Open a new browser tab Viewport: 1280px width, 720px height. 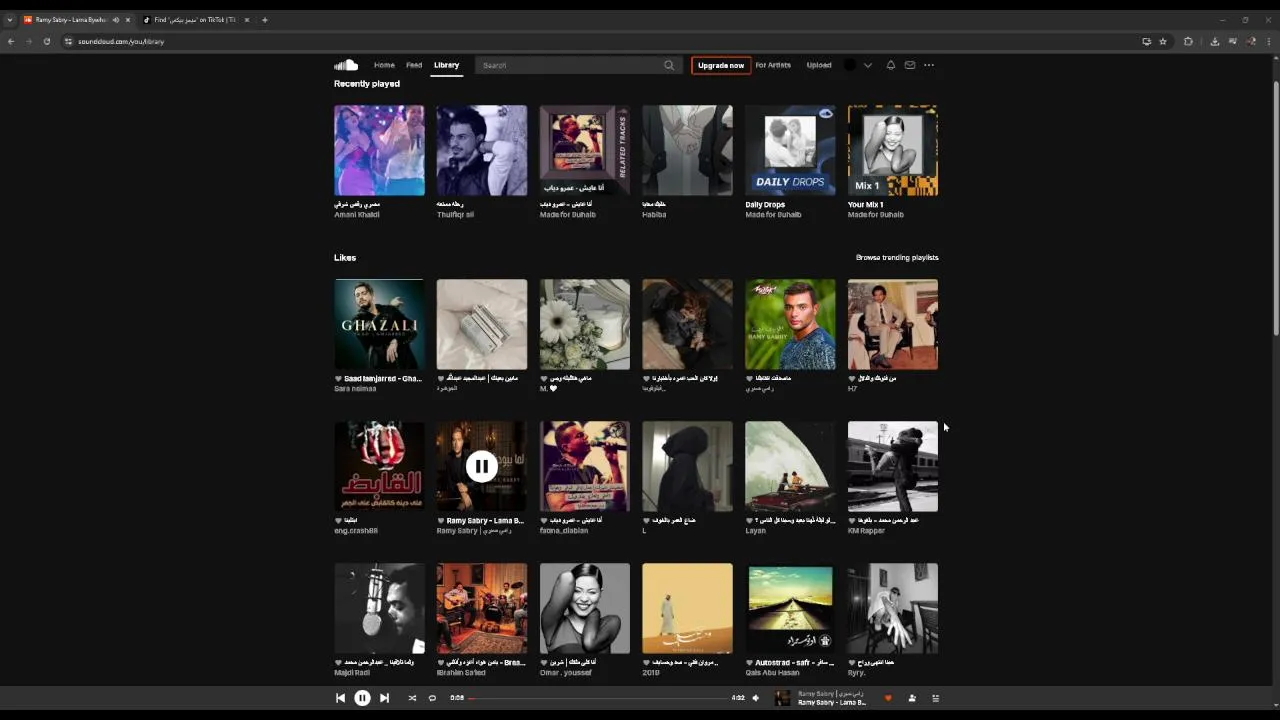[265, 20]
